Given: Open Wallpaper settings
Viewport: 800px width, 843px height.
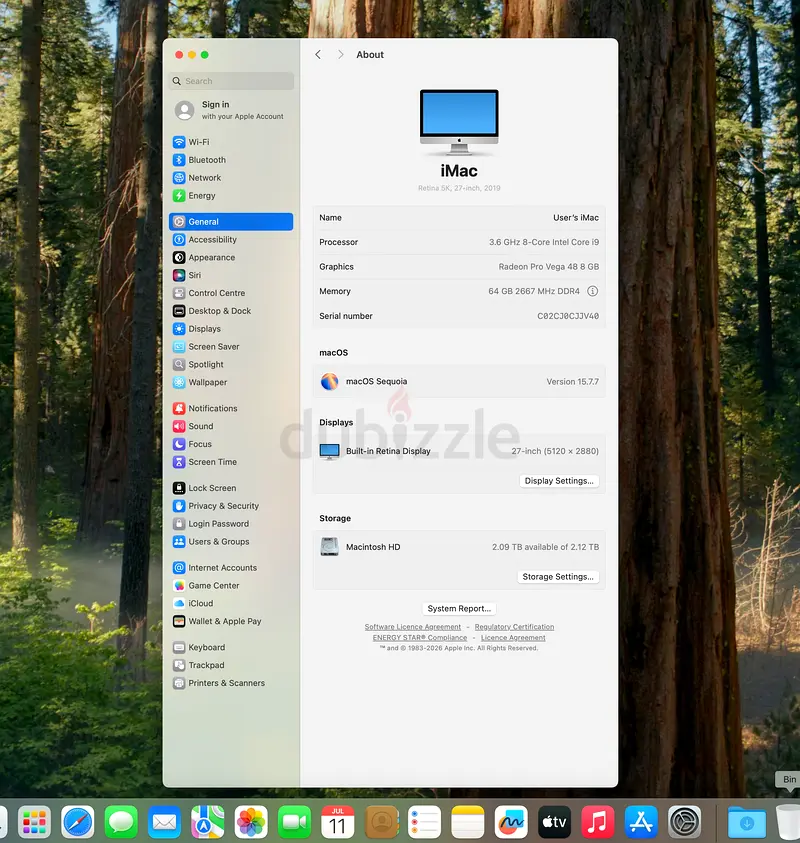Looking at the screenshot, I should coord(231,382).
